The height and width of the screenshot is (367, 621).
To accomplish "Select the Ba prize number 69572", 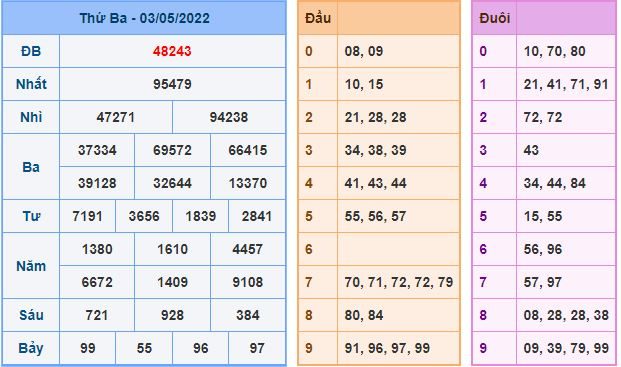I will 172,150.
